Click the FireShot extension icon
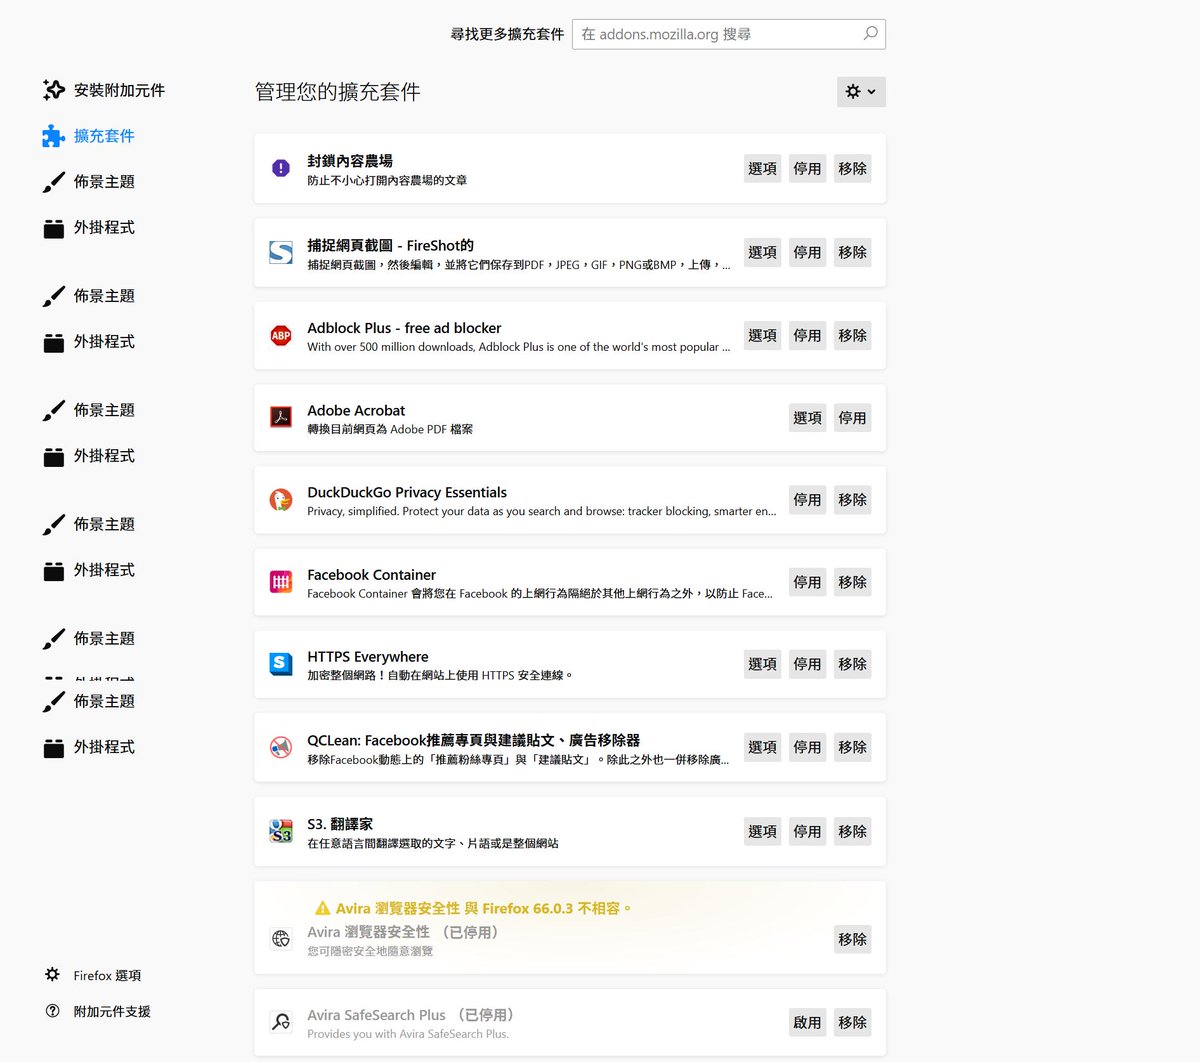The height and width of the screenshot is (1062, 1200). (x=280, y=252)
